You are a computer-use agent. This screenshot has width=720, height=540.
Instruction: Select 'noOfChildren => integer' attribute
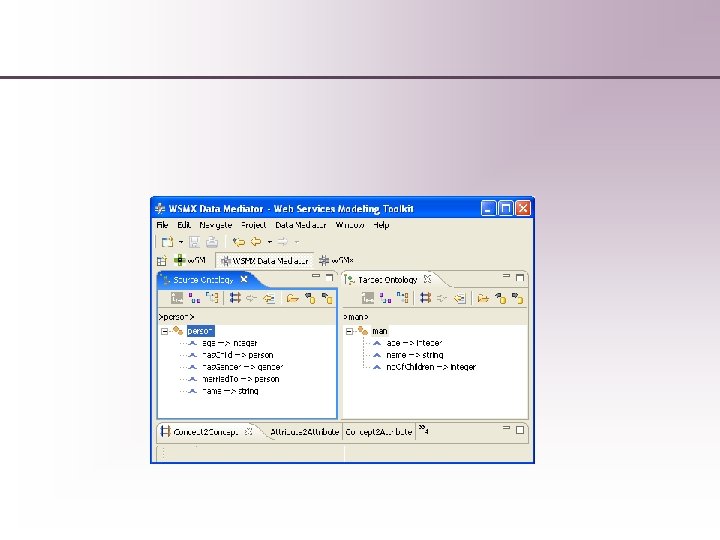431,367
